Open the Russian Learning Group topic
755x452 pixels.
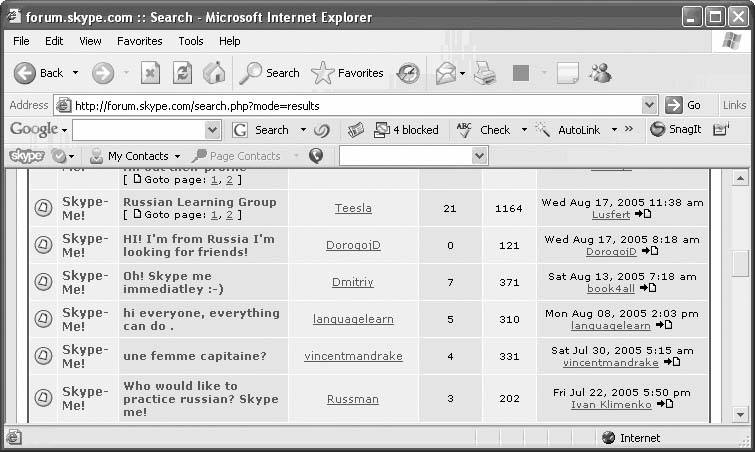click(199, 201)
